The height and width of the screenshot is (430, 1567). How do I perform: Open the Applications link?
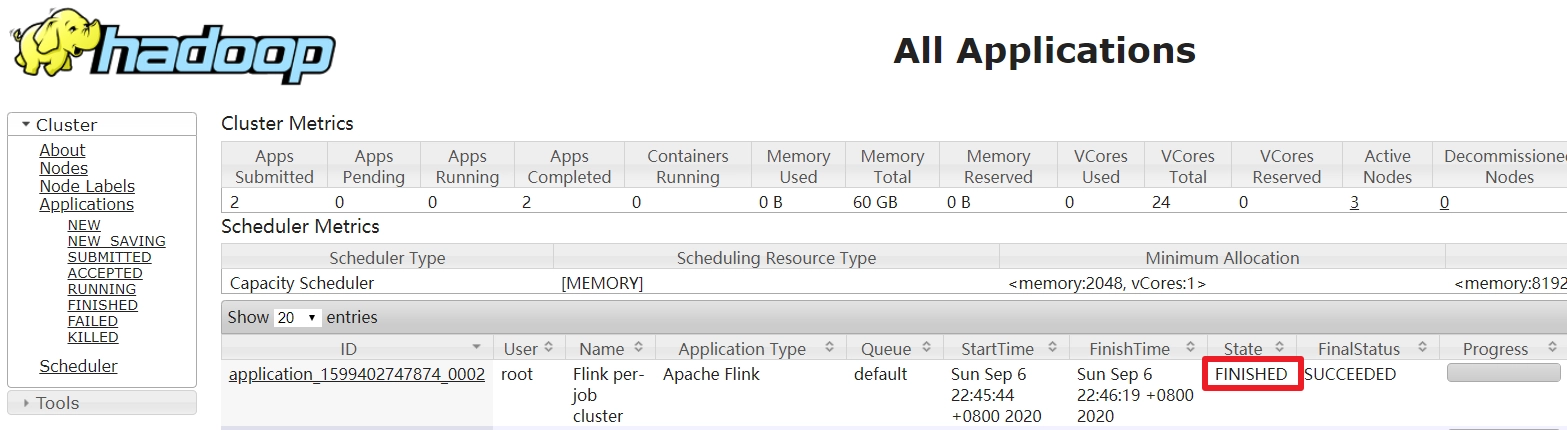[x=86, y=204]
